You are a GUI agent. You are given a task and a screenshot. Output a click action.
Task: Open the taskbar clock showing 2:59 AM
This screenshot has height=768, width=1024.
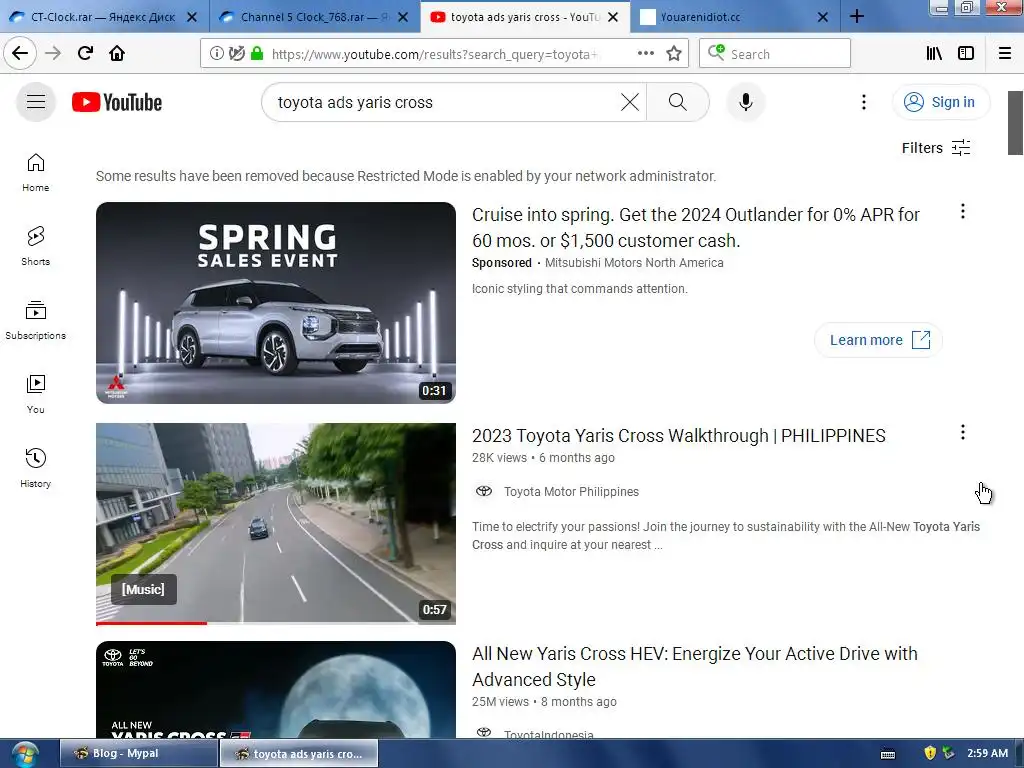pyautogui.click(x=987, y=753)
